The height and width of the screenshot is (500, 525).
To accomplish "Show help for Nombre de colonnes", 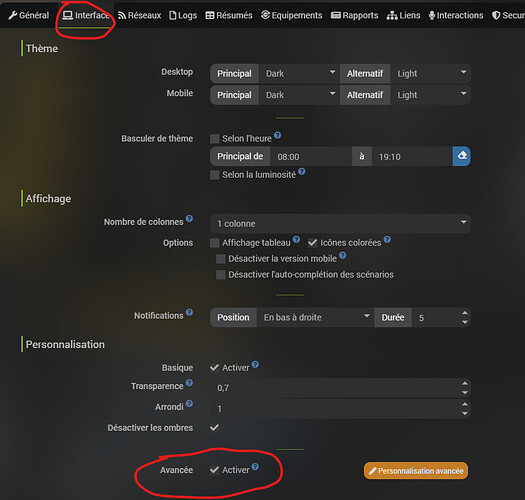I will pyautogui.click(x=189, y=219).
